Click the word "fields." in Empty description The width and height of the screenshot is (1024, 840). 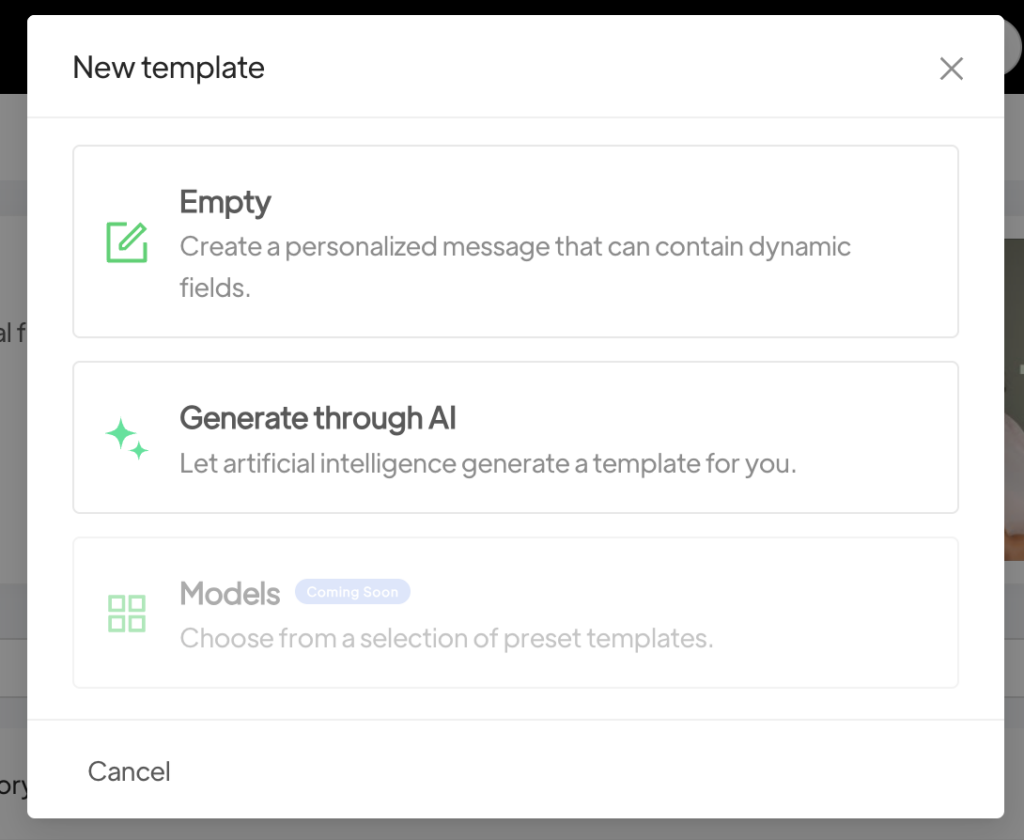[214, 289]
